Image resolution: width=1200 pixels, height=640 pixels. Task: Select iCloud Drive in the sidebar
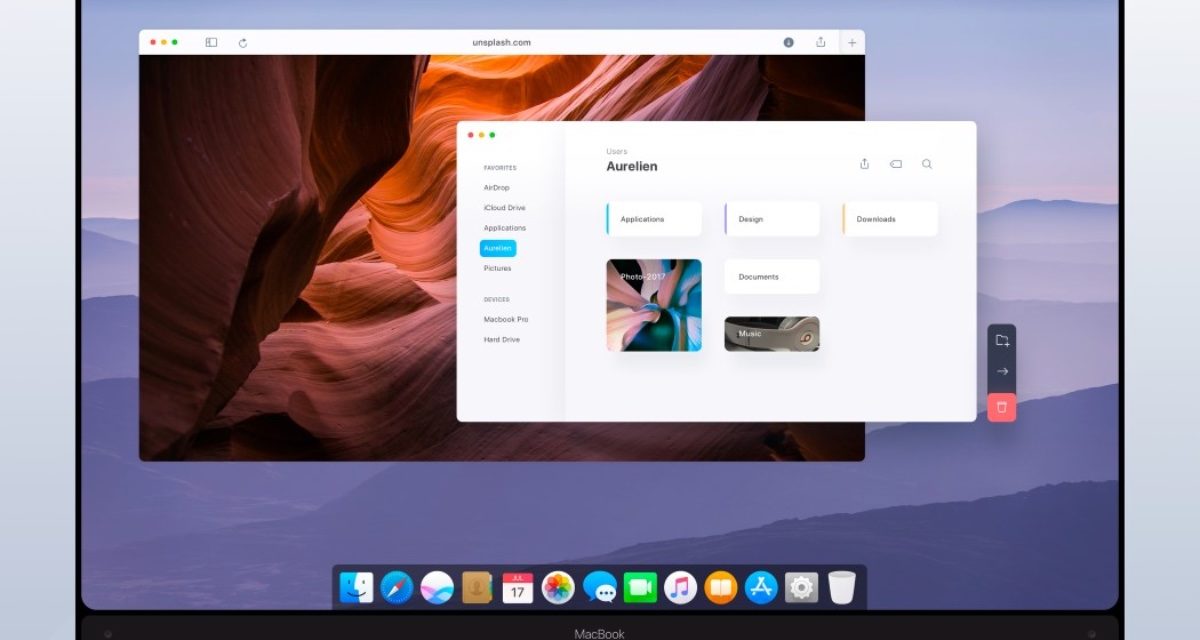pyautogui.click(x=504, y=208)
